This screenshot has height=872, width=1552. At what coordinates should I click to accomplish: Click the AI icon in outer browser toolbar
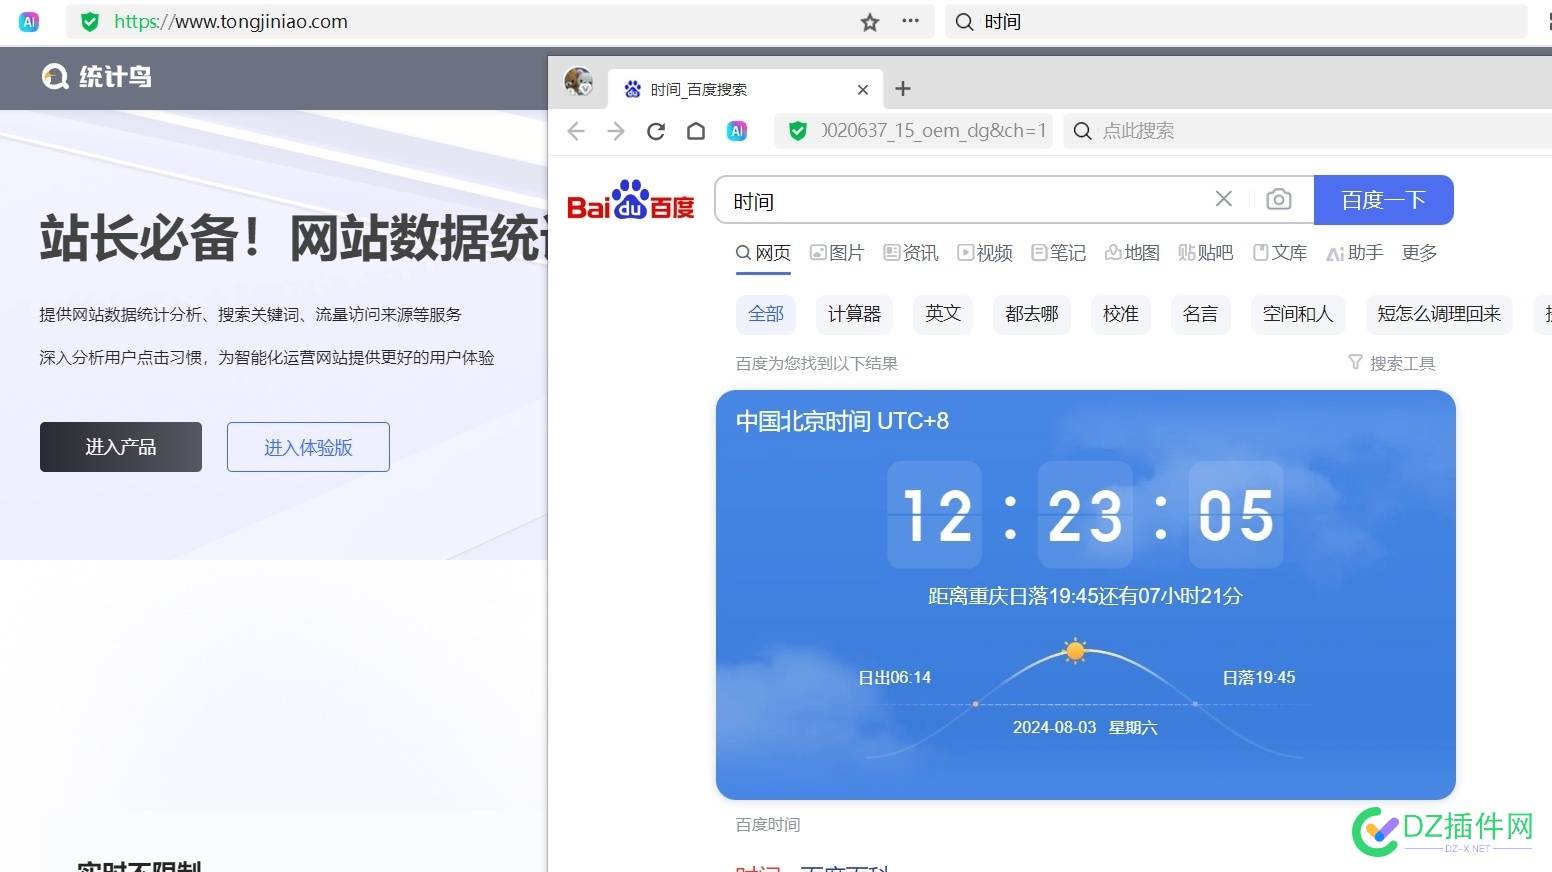click(29, 21)
